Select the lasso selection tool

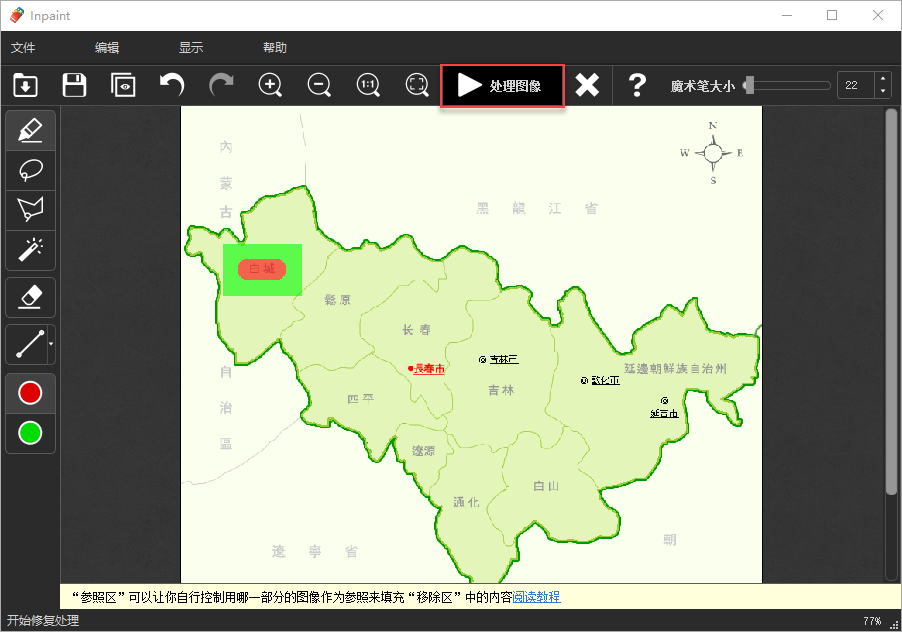click(30, 170)
